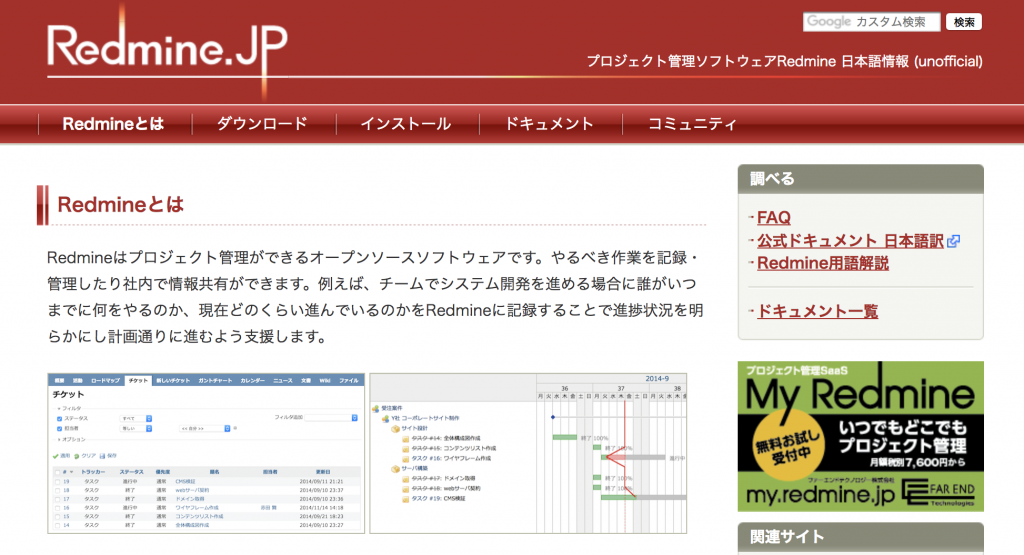Open the Gantt chart screenshot thumbnail
This screenshot has height=555, width=1024.
pos(528,453)
